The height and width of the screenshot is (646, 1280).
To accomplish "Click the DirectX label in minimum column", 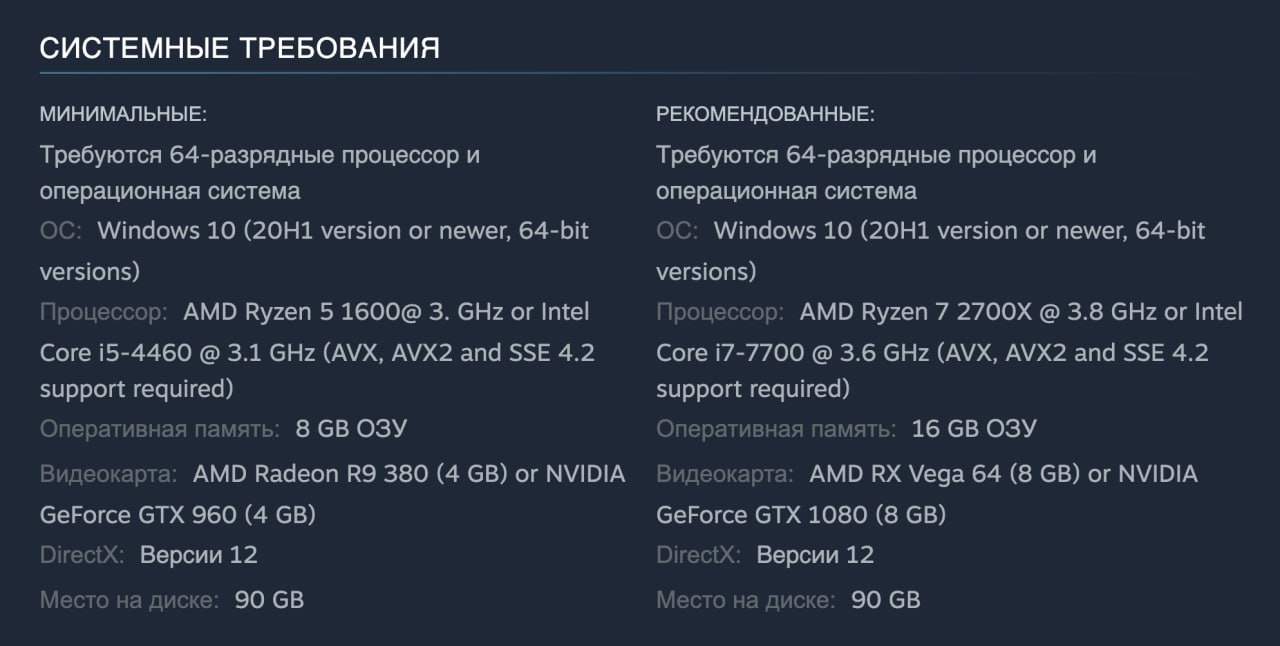I will coord(82,555).
